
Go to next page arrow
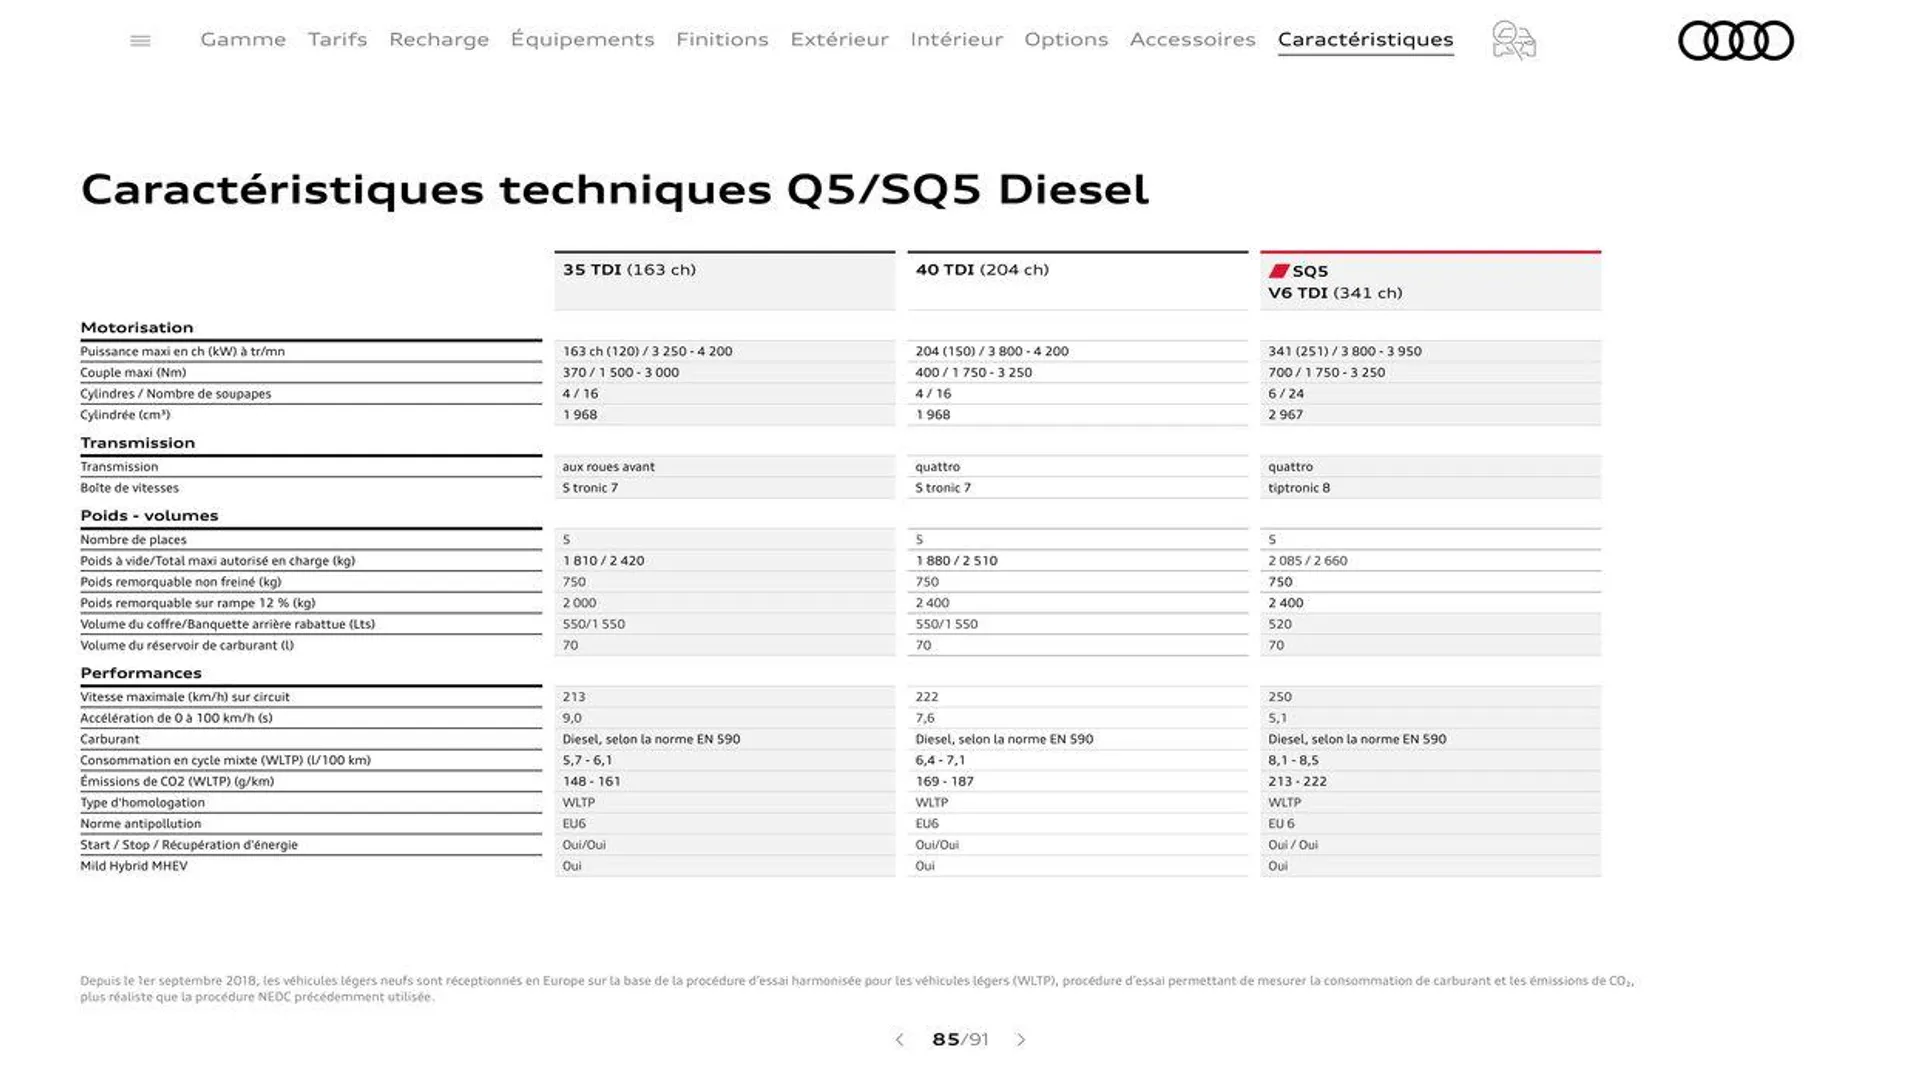[x=1021, y=1040]
